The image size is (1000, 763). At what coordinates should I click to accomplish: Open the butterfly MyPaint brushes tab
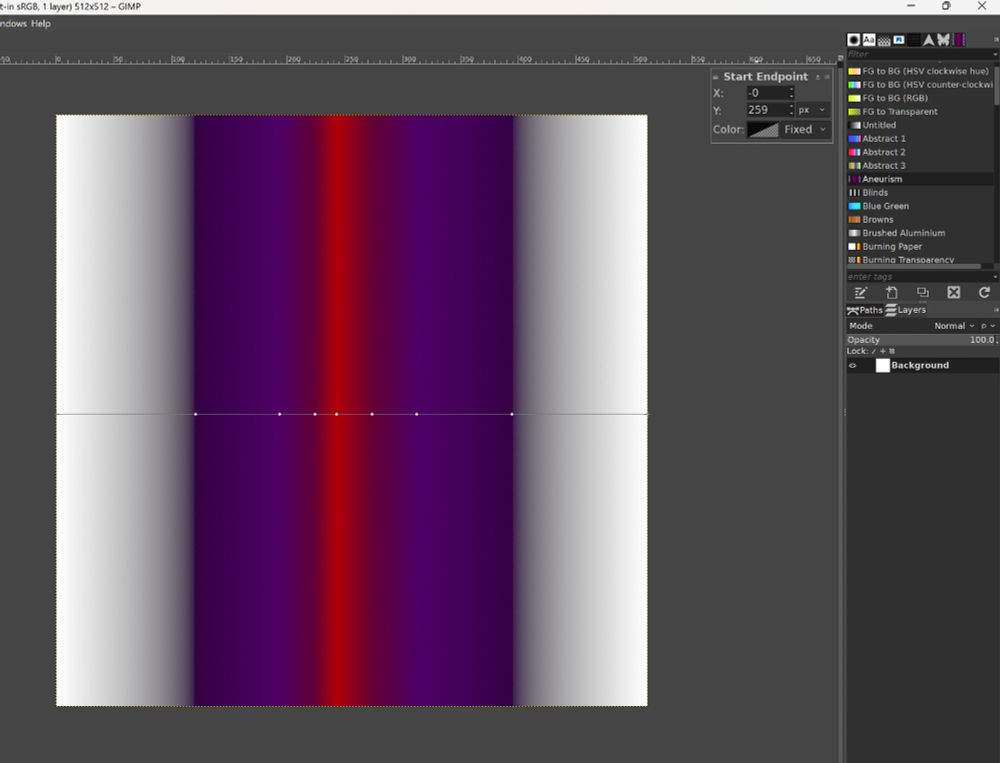tap(943, 40)
